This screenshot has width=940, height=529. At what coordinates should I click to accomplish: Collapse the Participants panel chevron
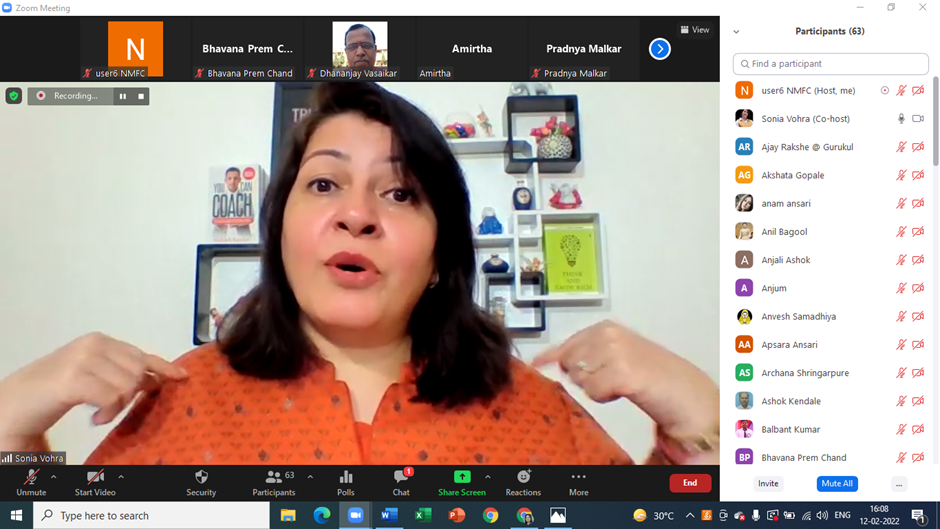pyautogui.click(x=737, y=32)
